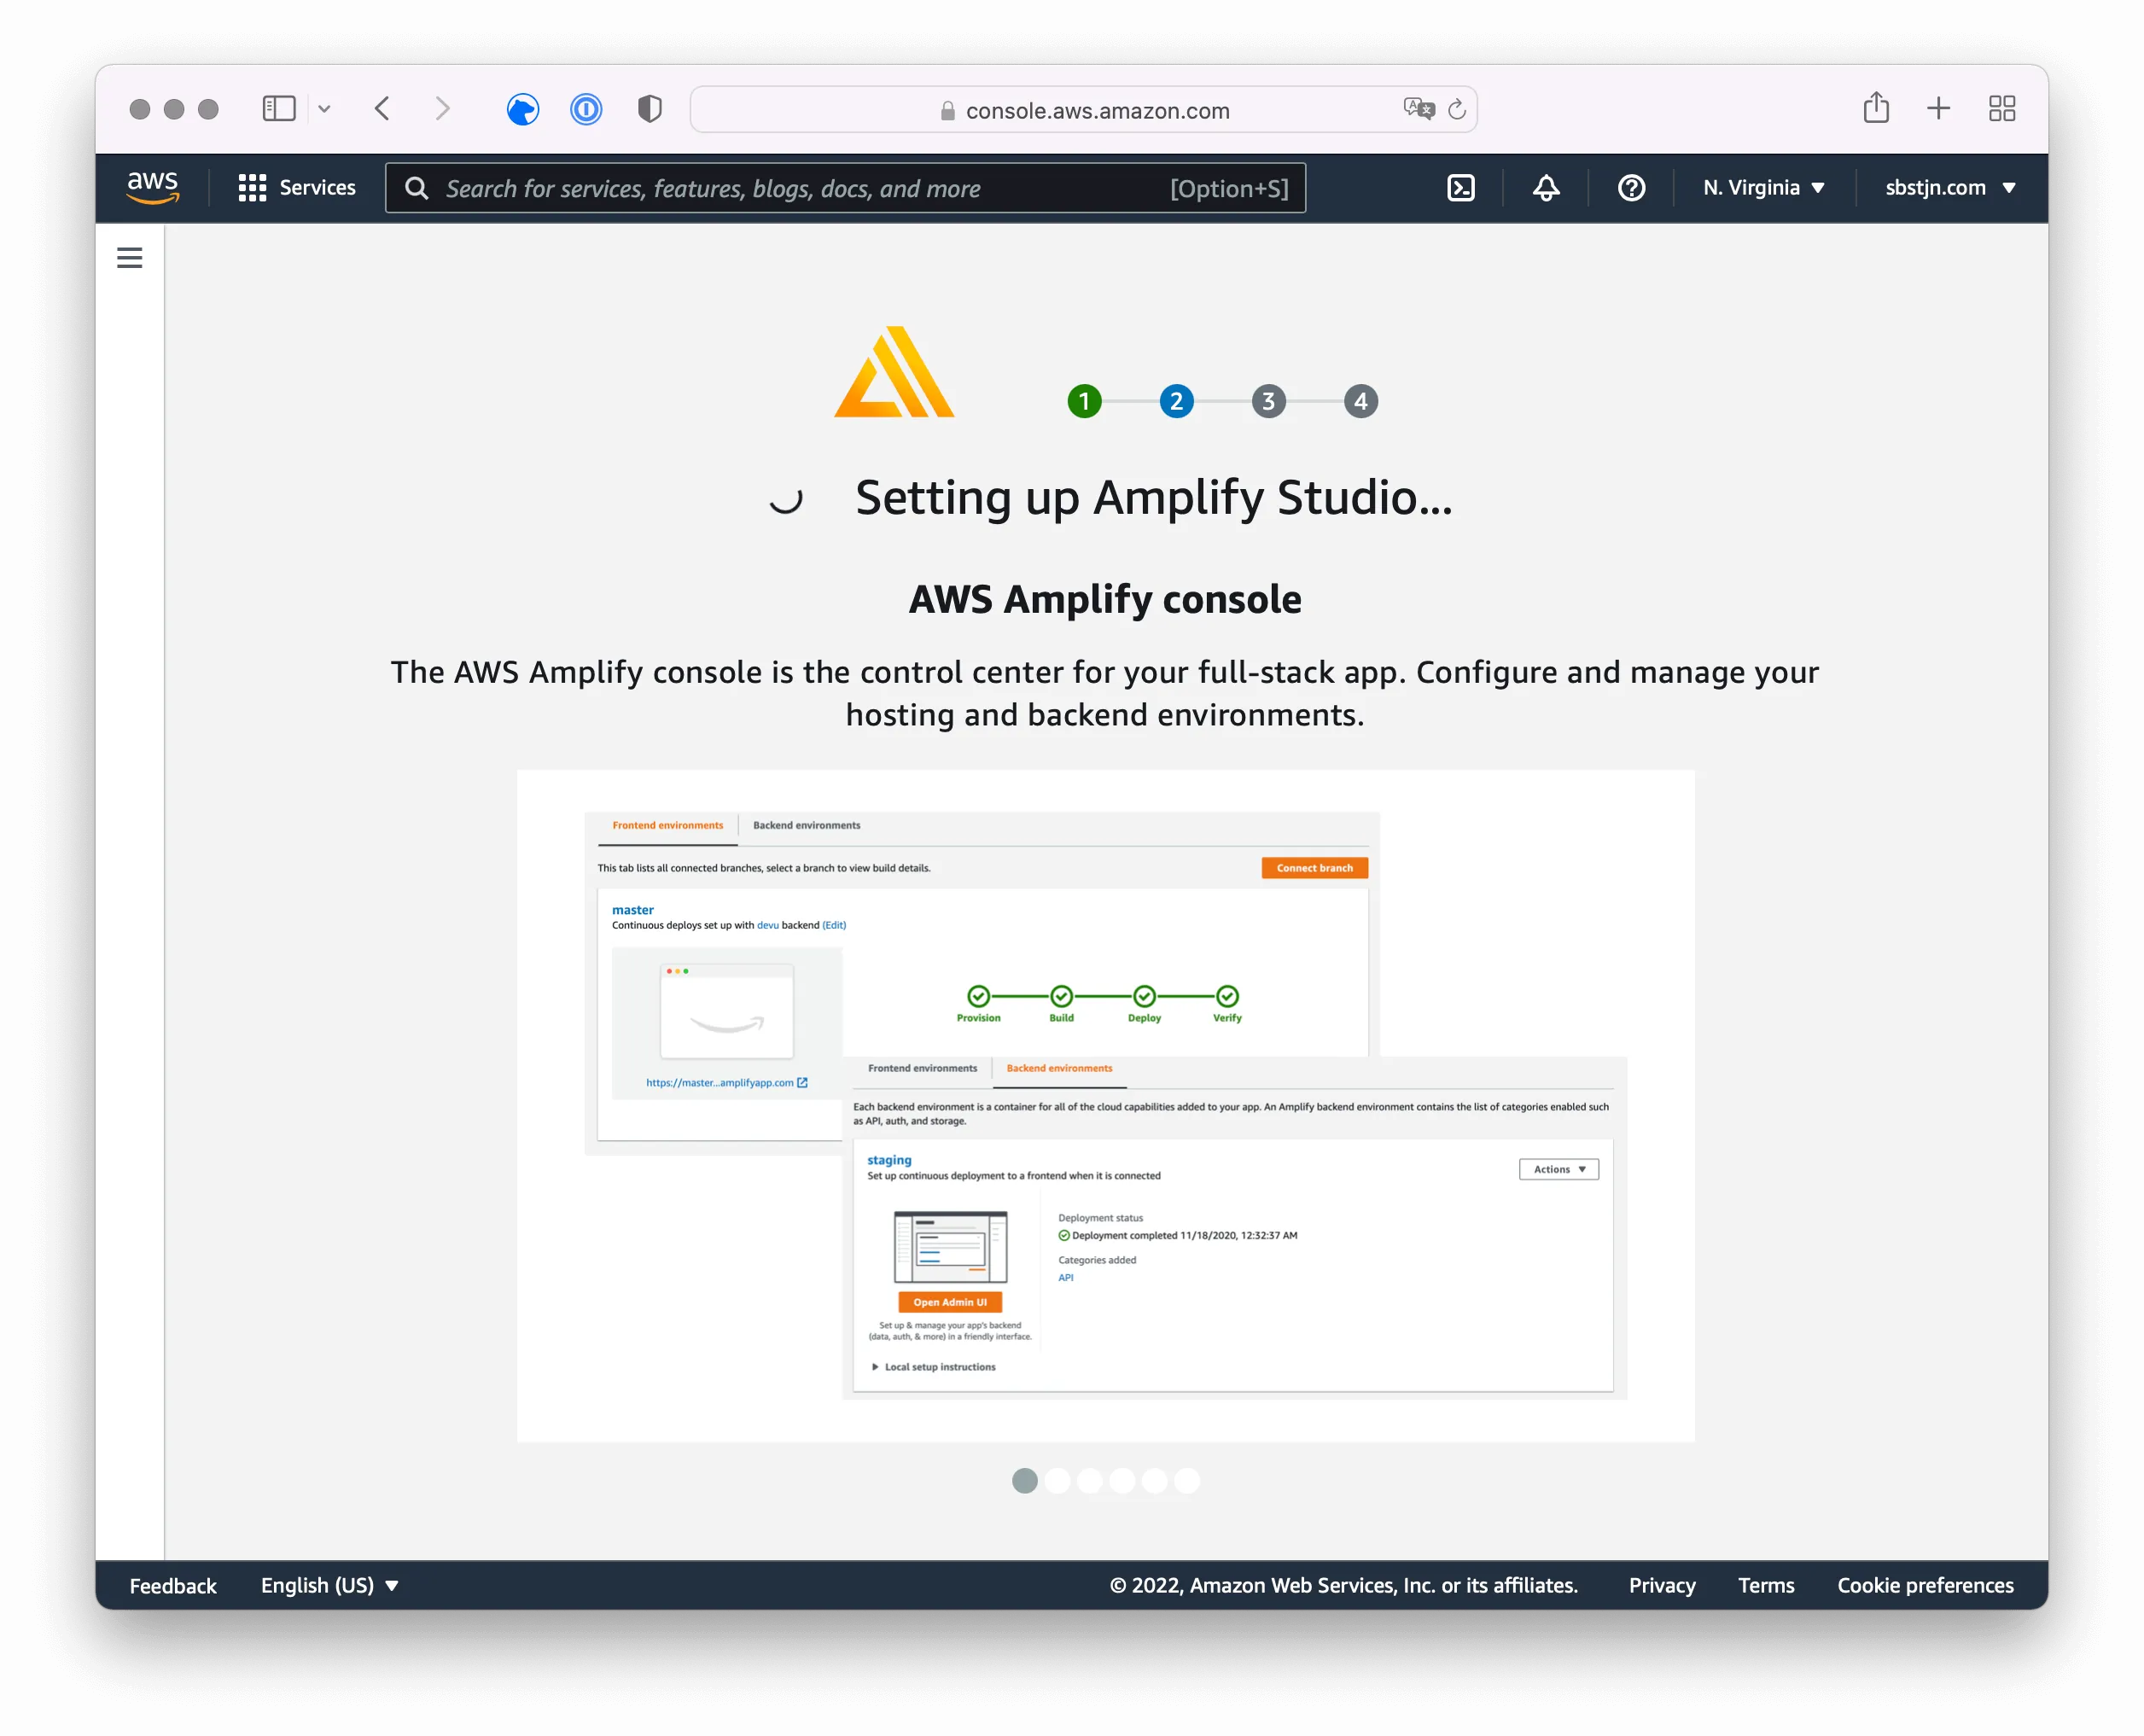The width and height of the screenshot is (2144, 1736).
Task: Toggle the Safari sidebar
Action: coord(279,108)
